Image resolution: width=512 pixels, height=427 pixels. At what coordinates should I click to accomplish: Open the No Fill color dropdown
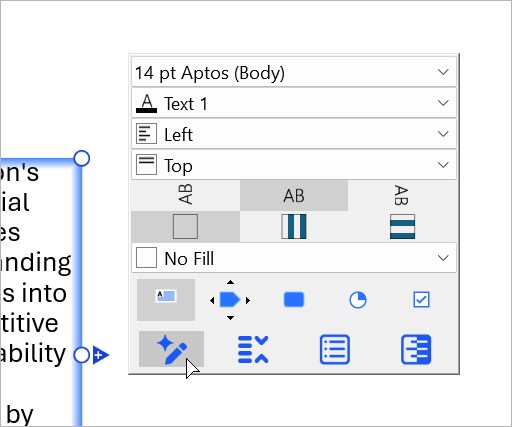click(294, 258)
